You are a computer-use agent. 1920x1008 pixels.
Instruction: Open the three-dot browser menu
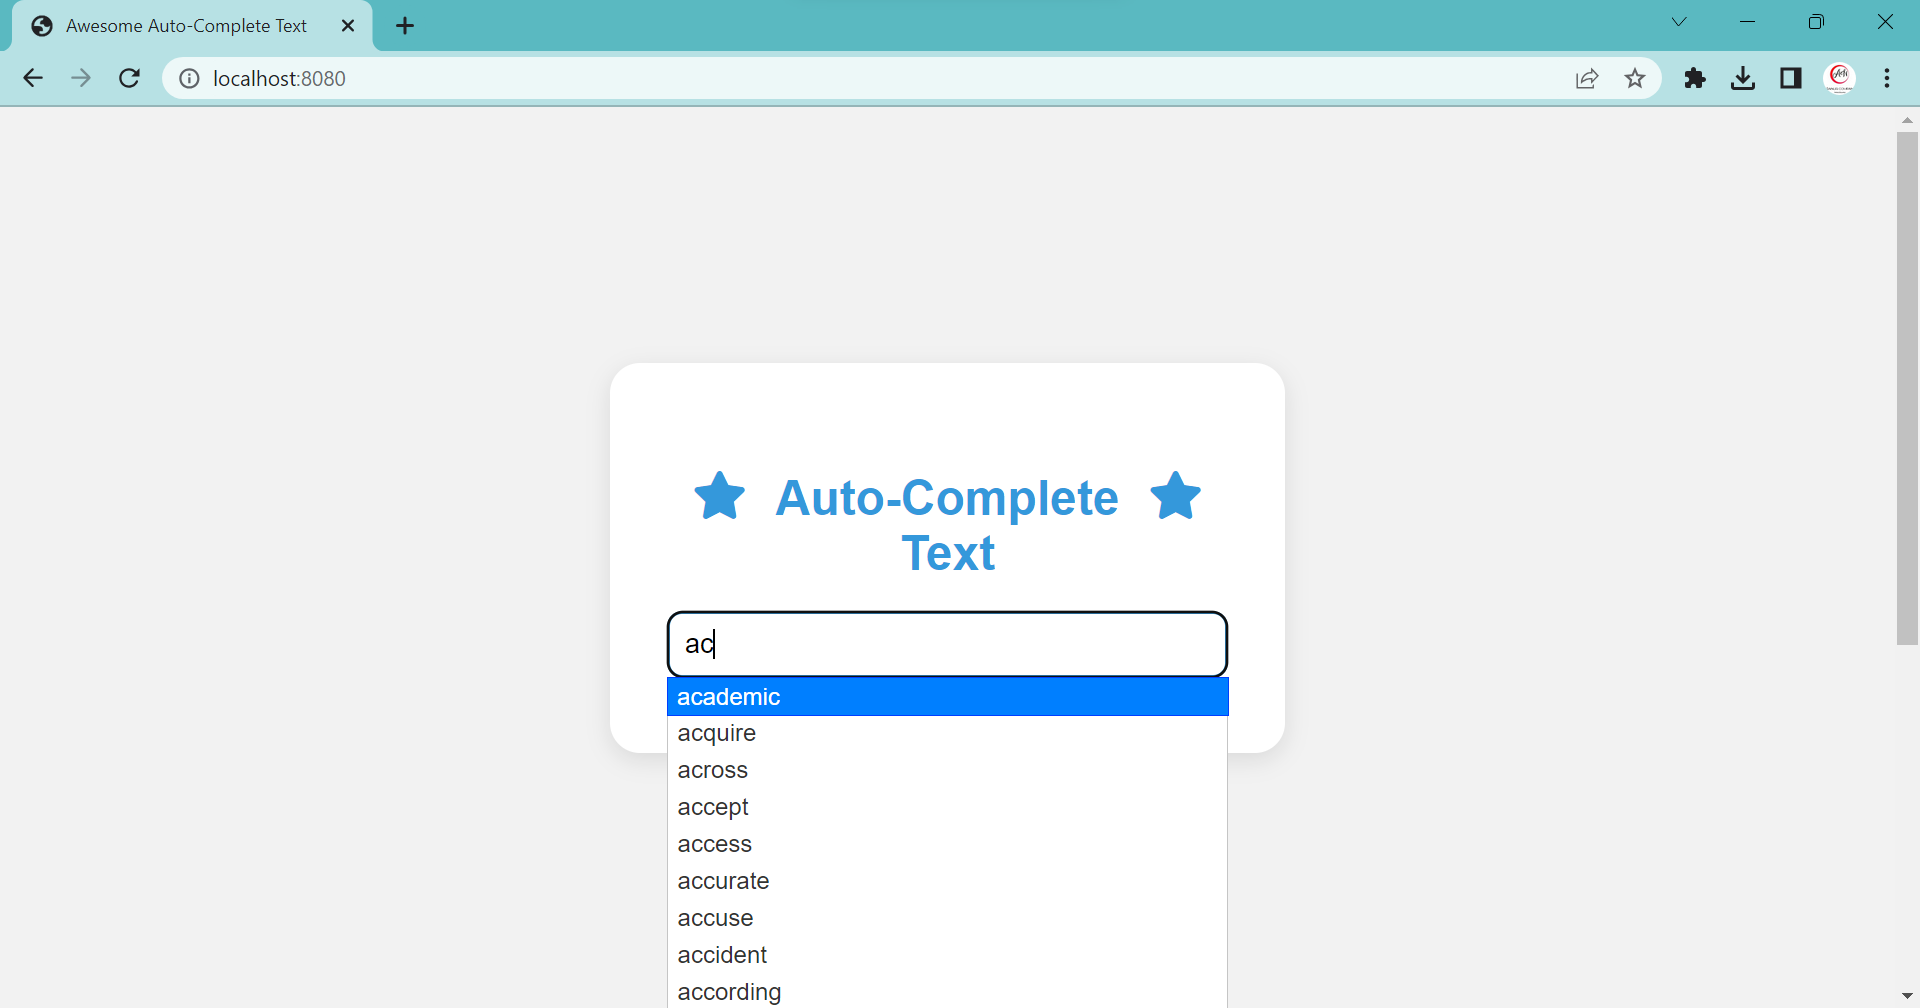(x=1889, y=78)
